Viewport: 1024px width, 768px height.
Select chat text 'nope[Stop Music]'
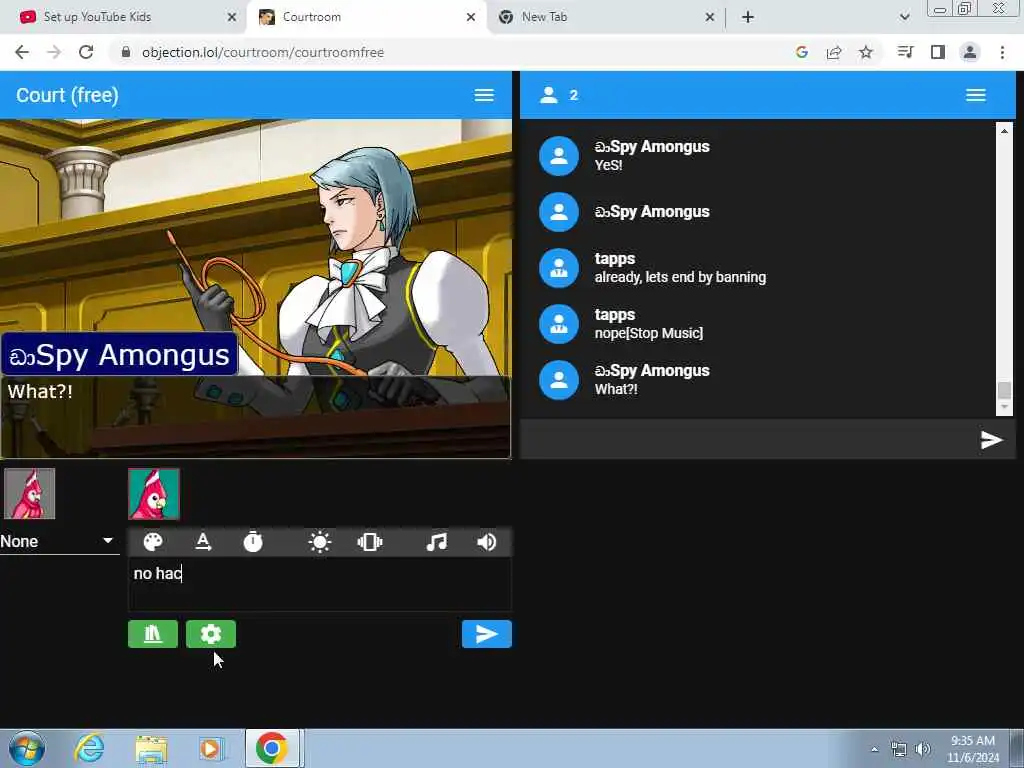coord(648,333)
